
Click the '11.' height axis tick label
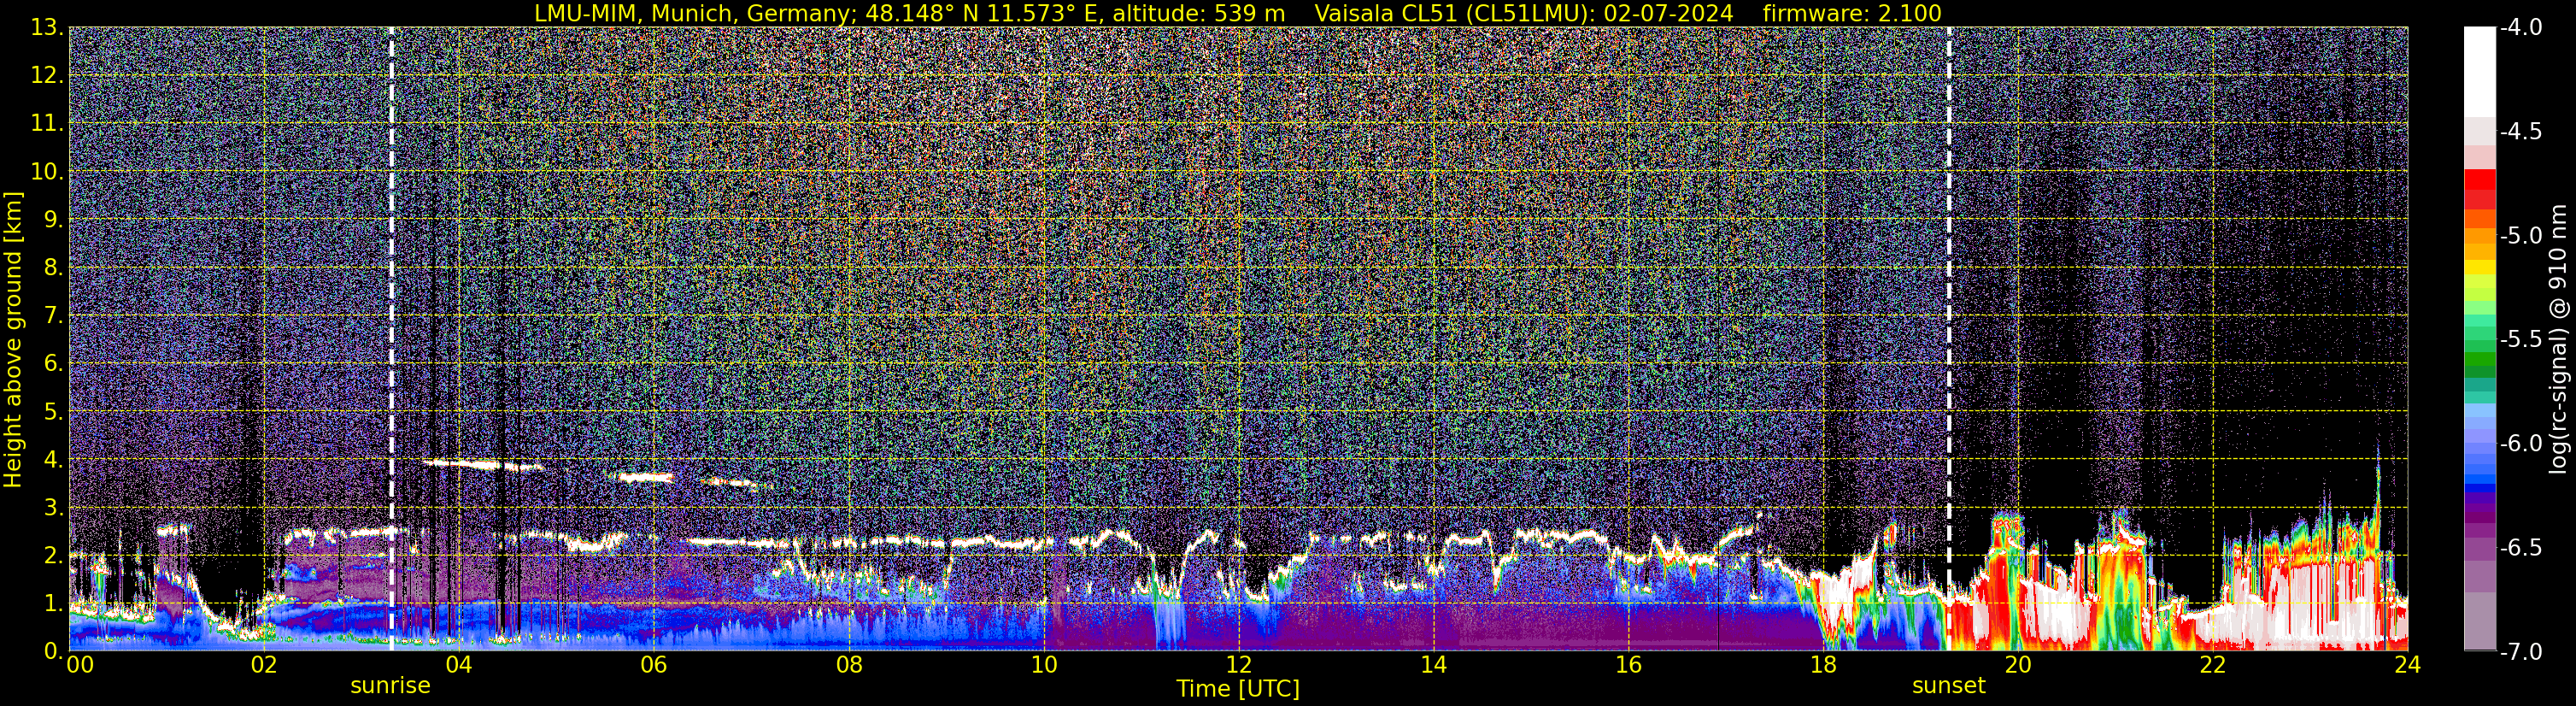pyautogui.click(x=47, y=124)
